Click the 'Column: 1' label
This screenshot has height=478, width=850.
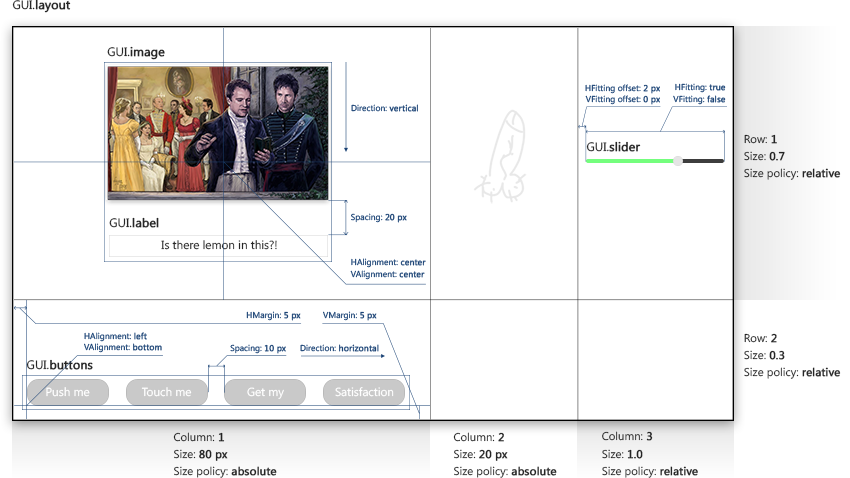pos(198,437)
